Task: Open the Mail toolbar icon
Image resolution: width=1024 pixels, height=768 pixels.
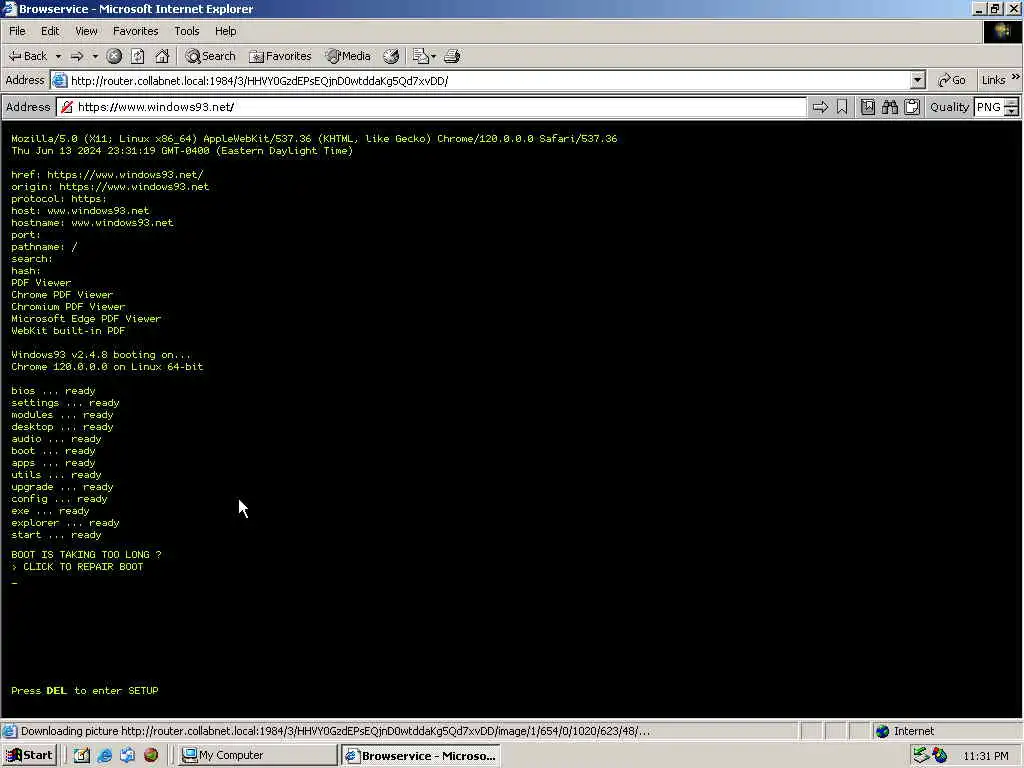Action: 421,56
